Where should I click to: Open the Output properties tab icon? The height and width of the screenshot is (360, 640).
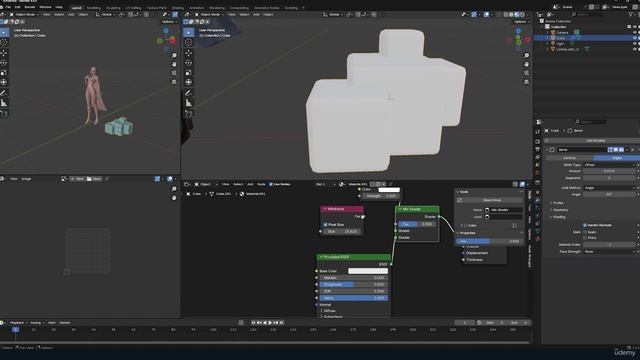point(538,149)
